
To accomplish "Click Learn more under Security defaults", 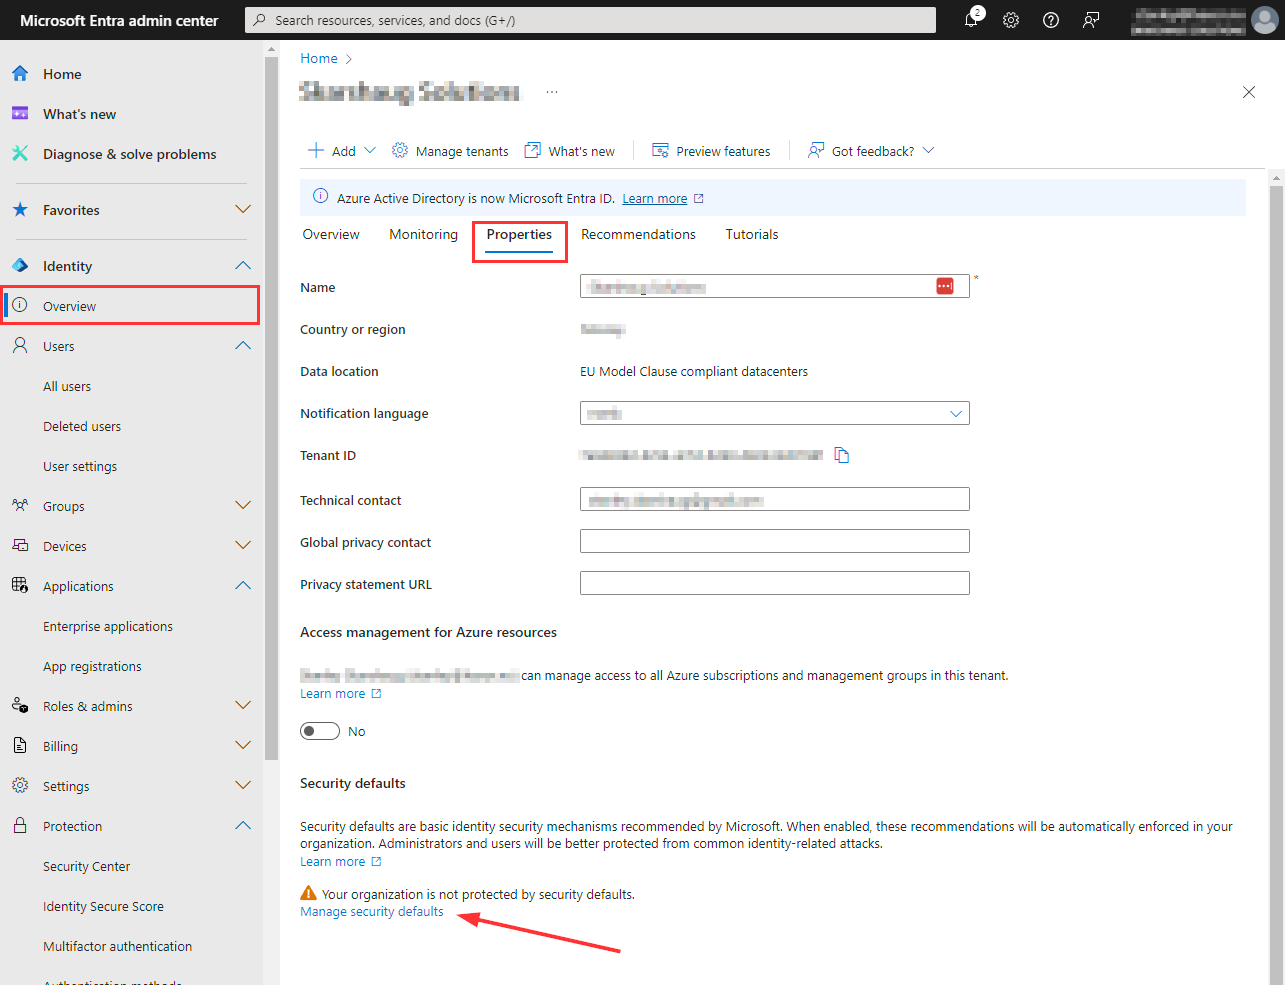I will (333, 862).
